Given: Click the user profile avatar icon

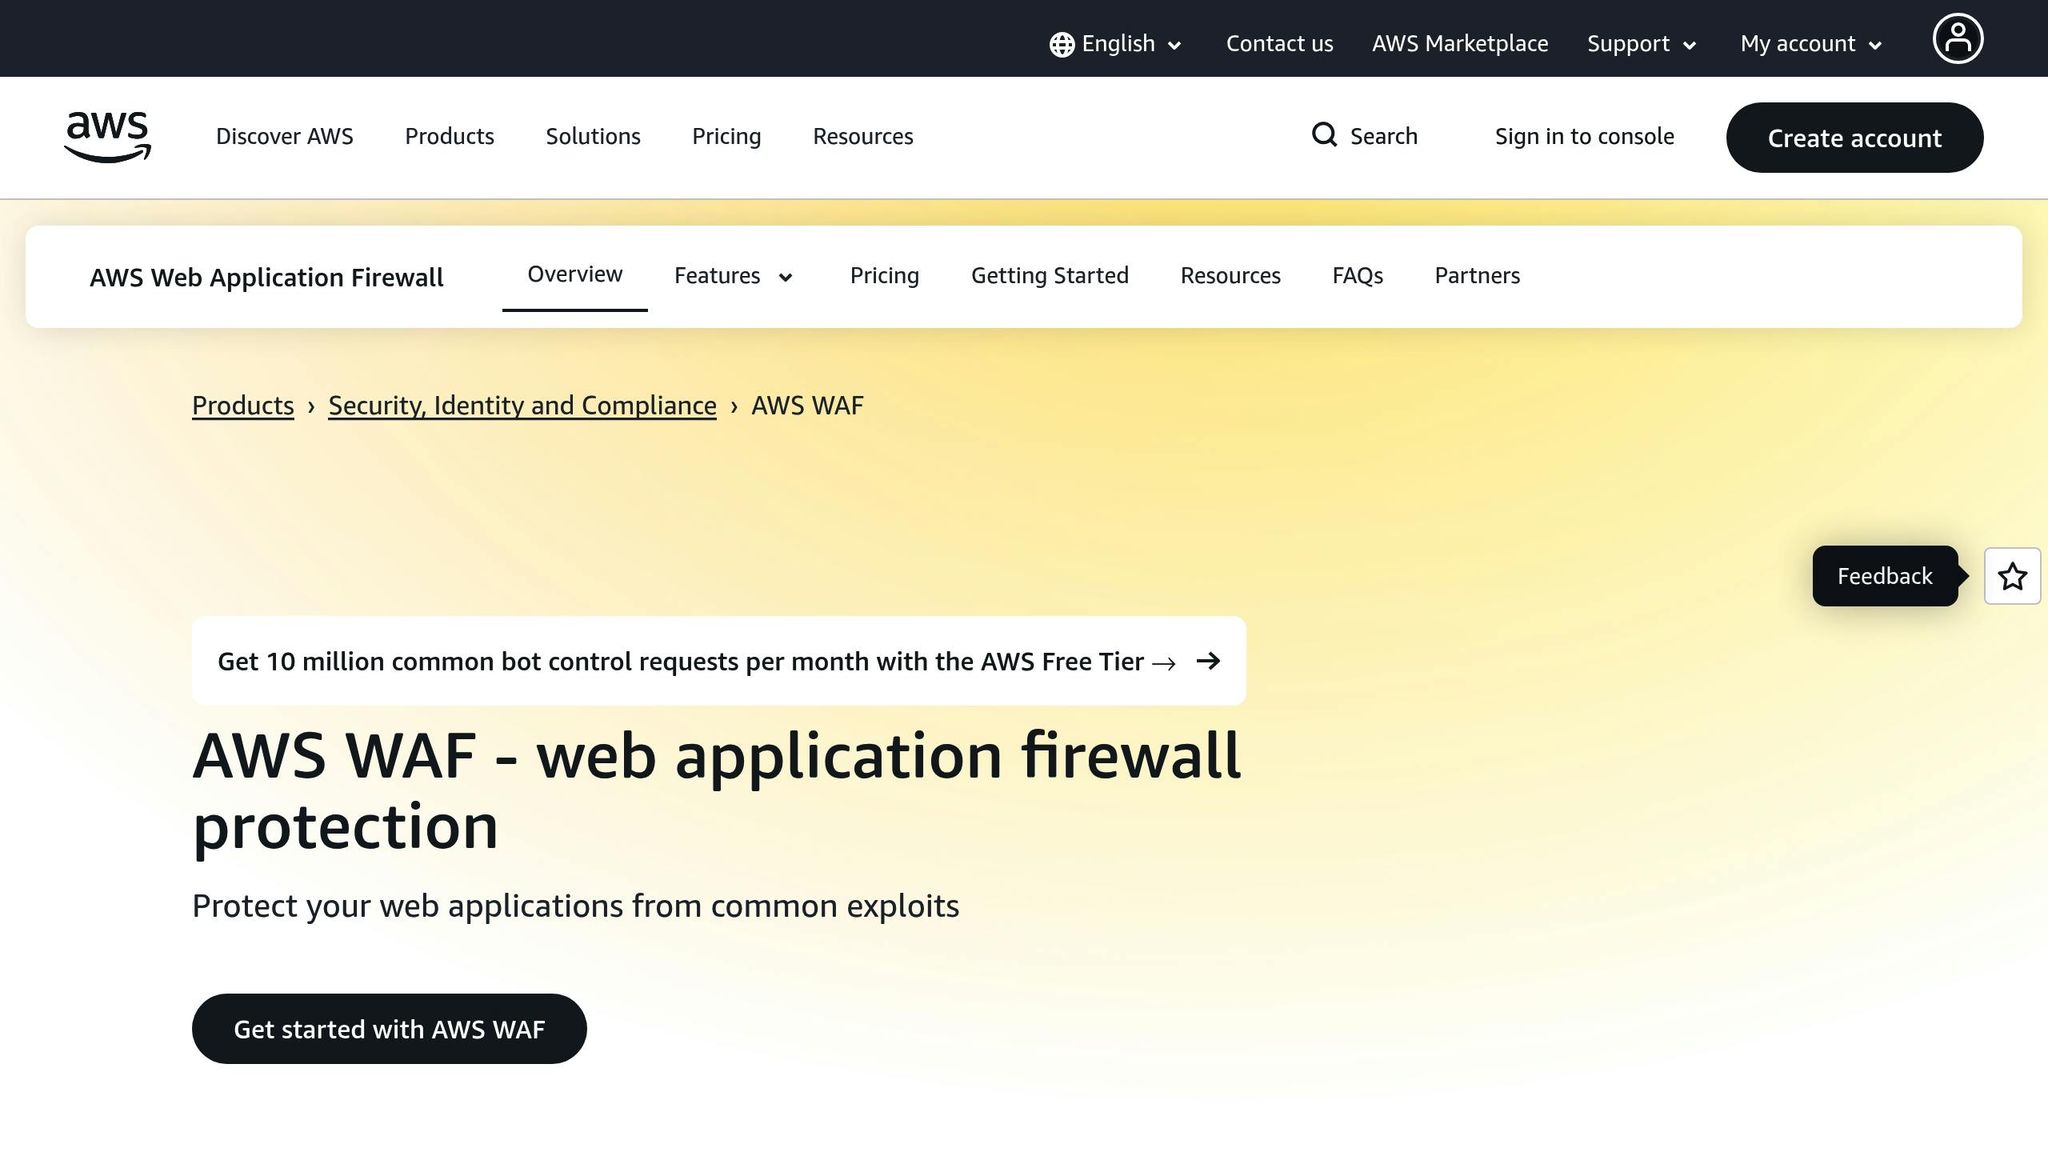Looking at the screenshot, I should (1957, 39).
